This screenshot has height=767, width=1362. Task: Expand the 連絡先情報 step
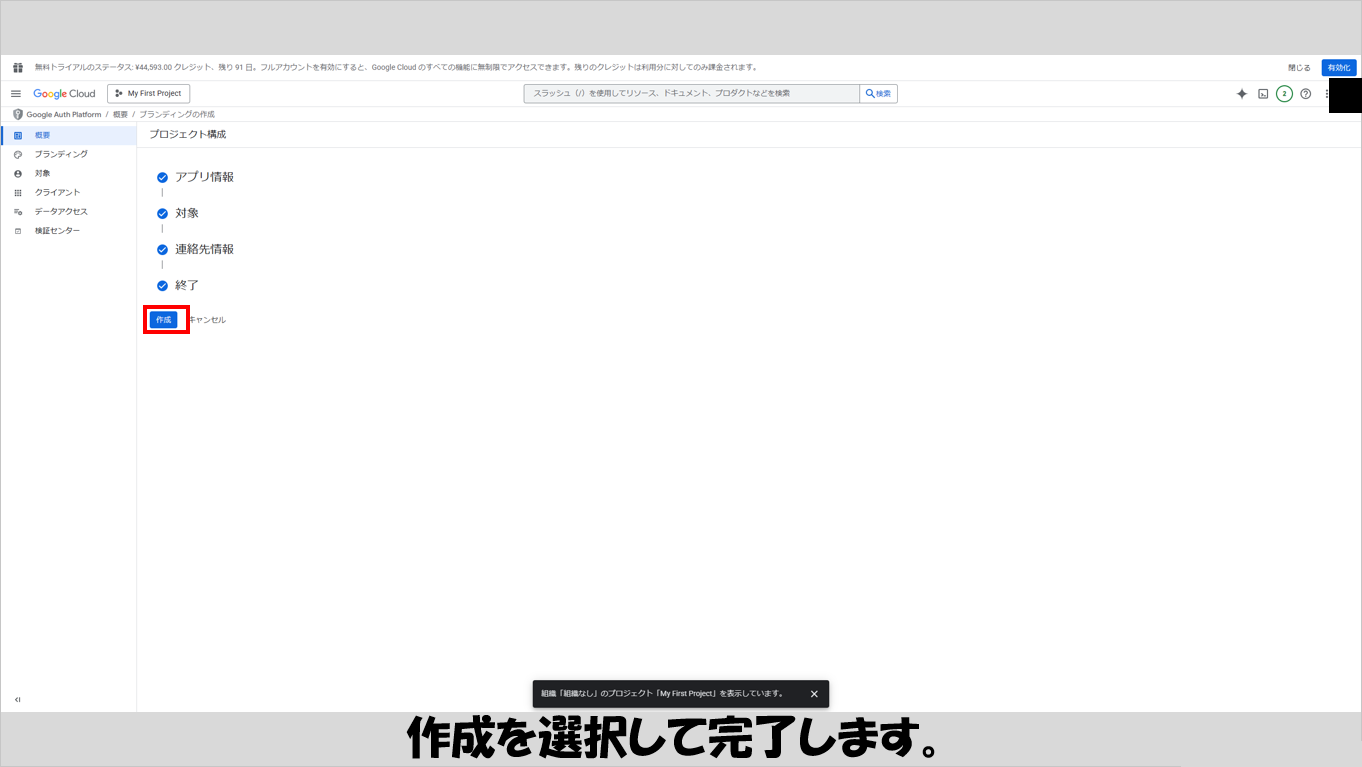pos(204,249)
